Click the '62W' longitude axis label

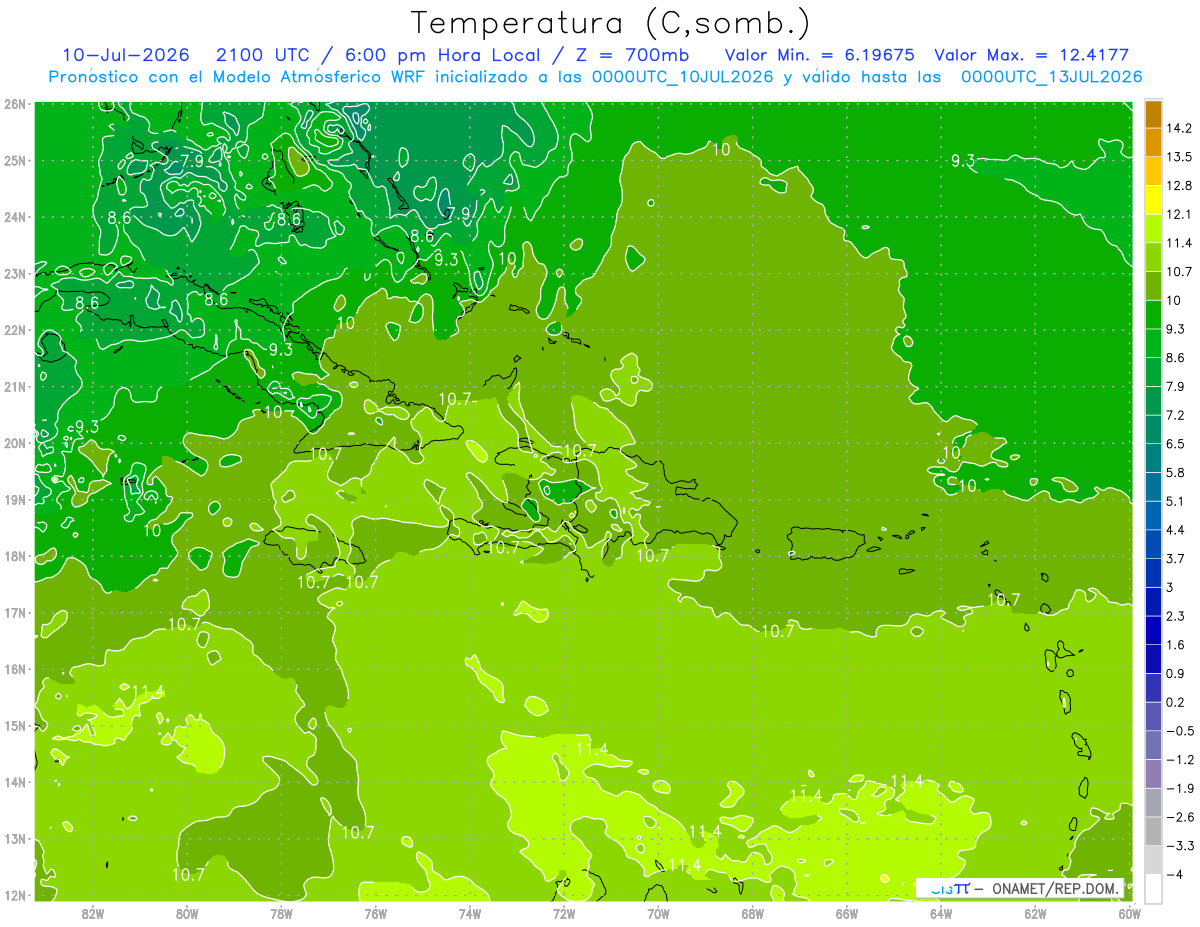[x=1035, y=913]
